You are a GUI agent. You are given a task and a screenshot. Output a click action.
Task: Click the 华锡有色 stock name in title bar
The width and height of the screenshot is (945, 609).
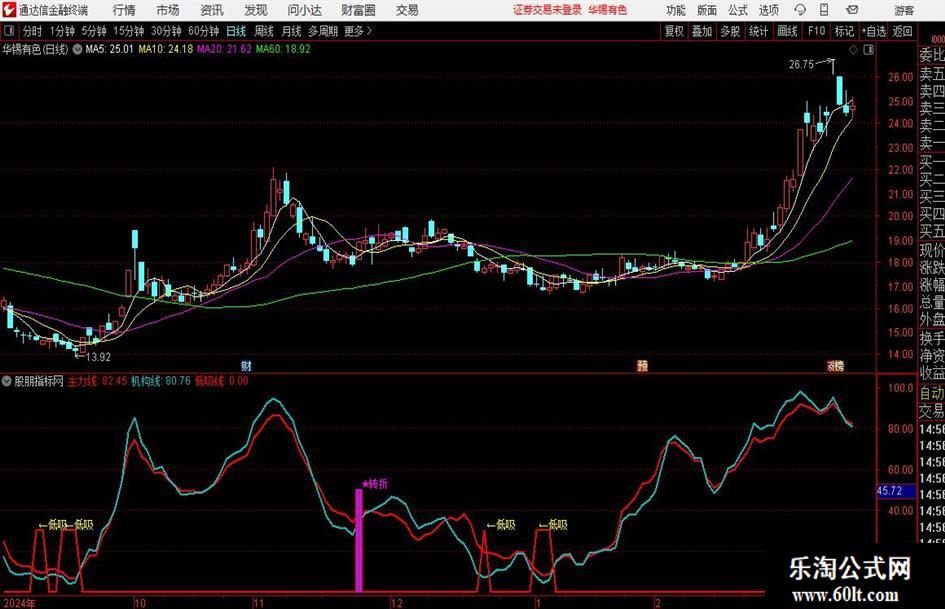(608, 10)
